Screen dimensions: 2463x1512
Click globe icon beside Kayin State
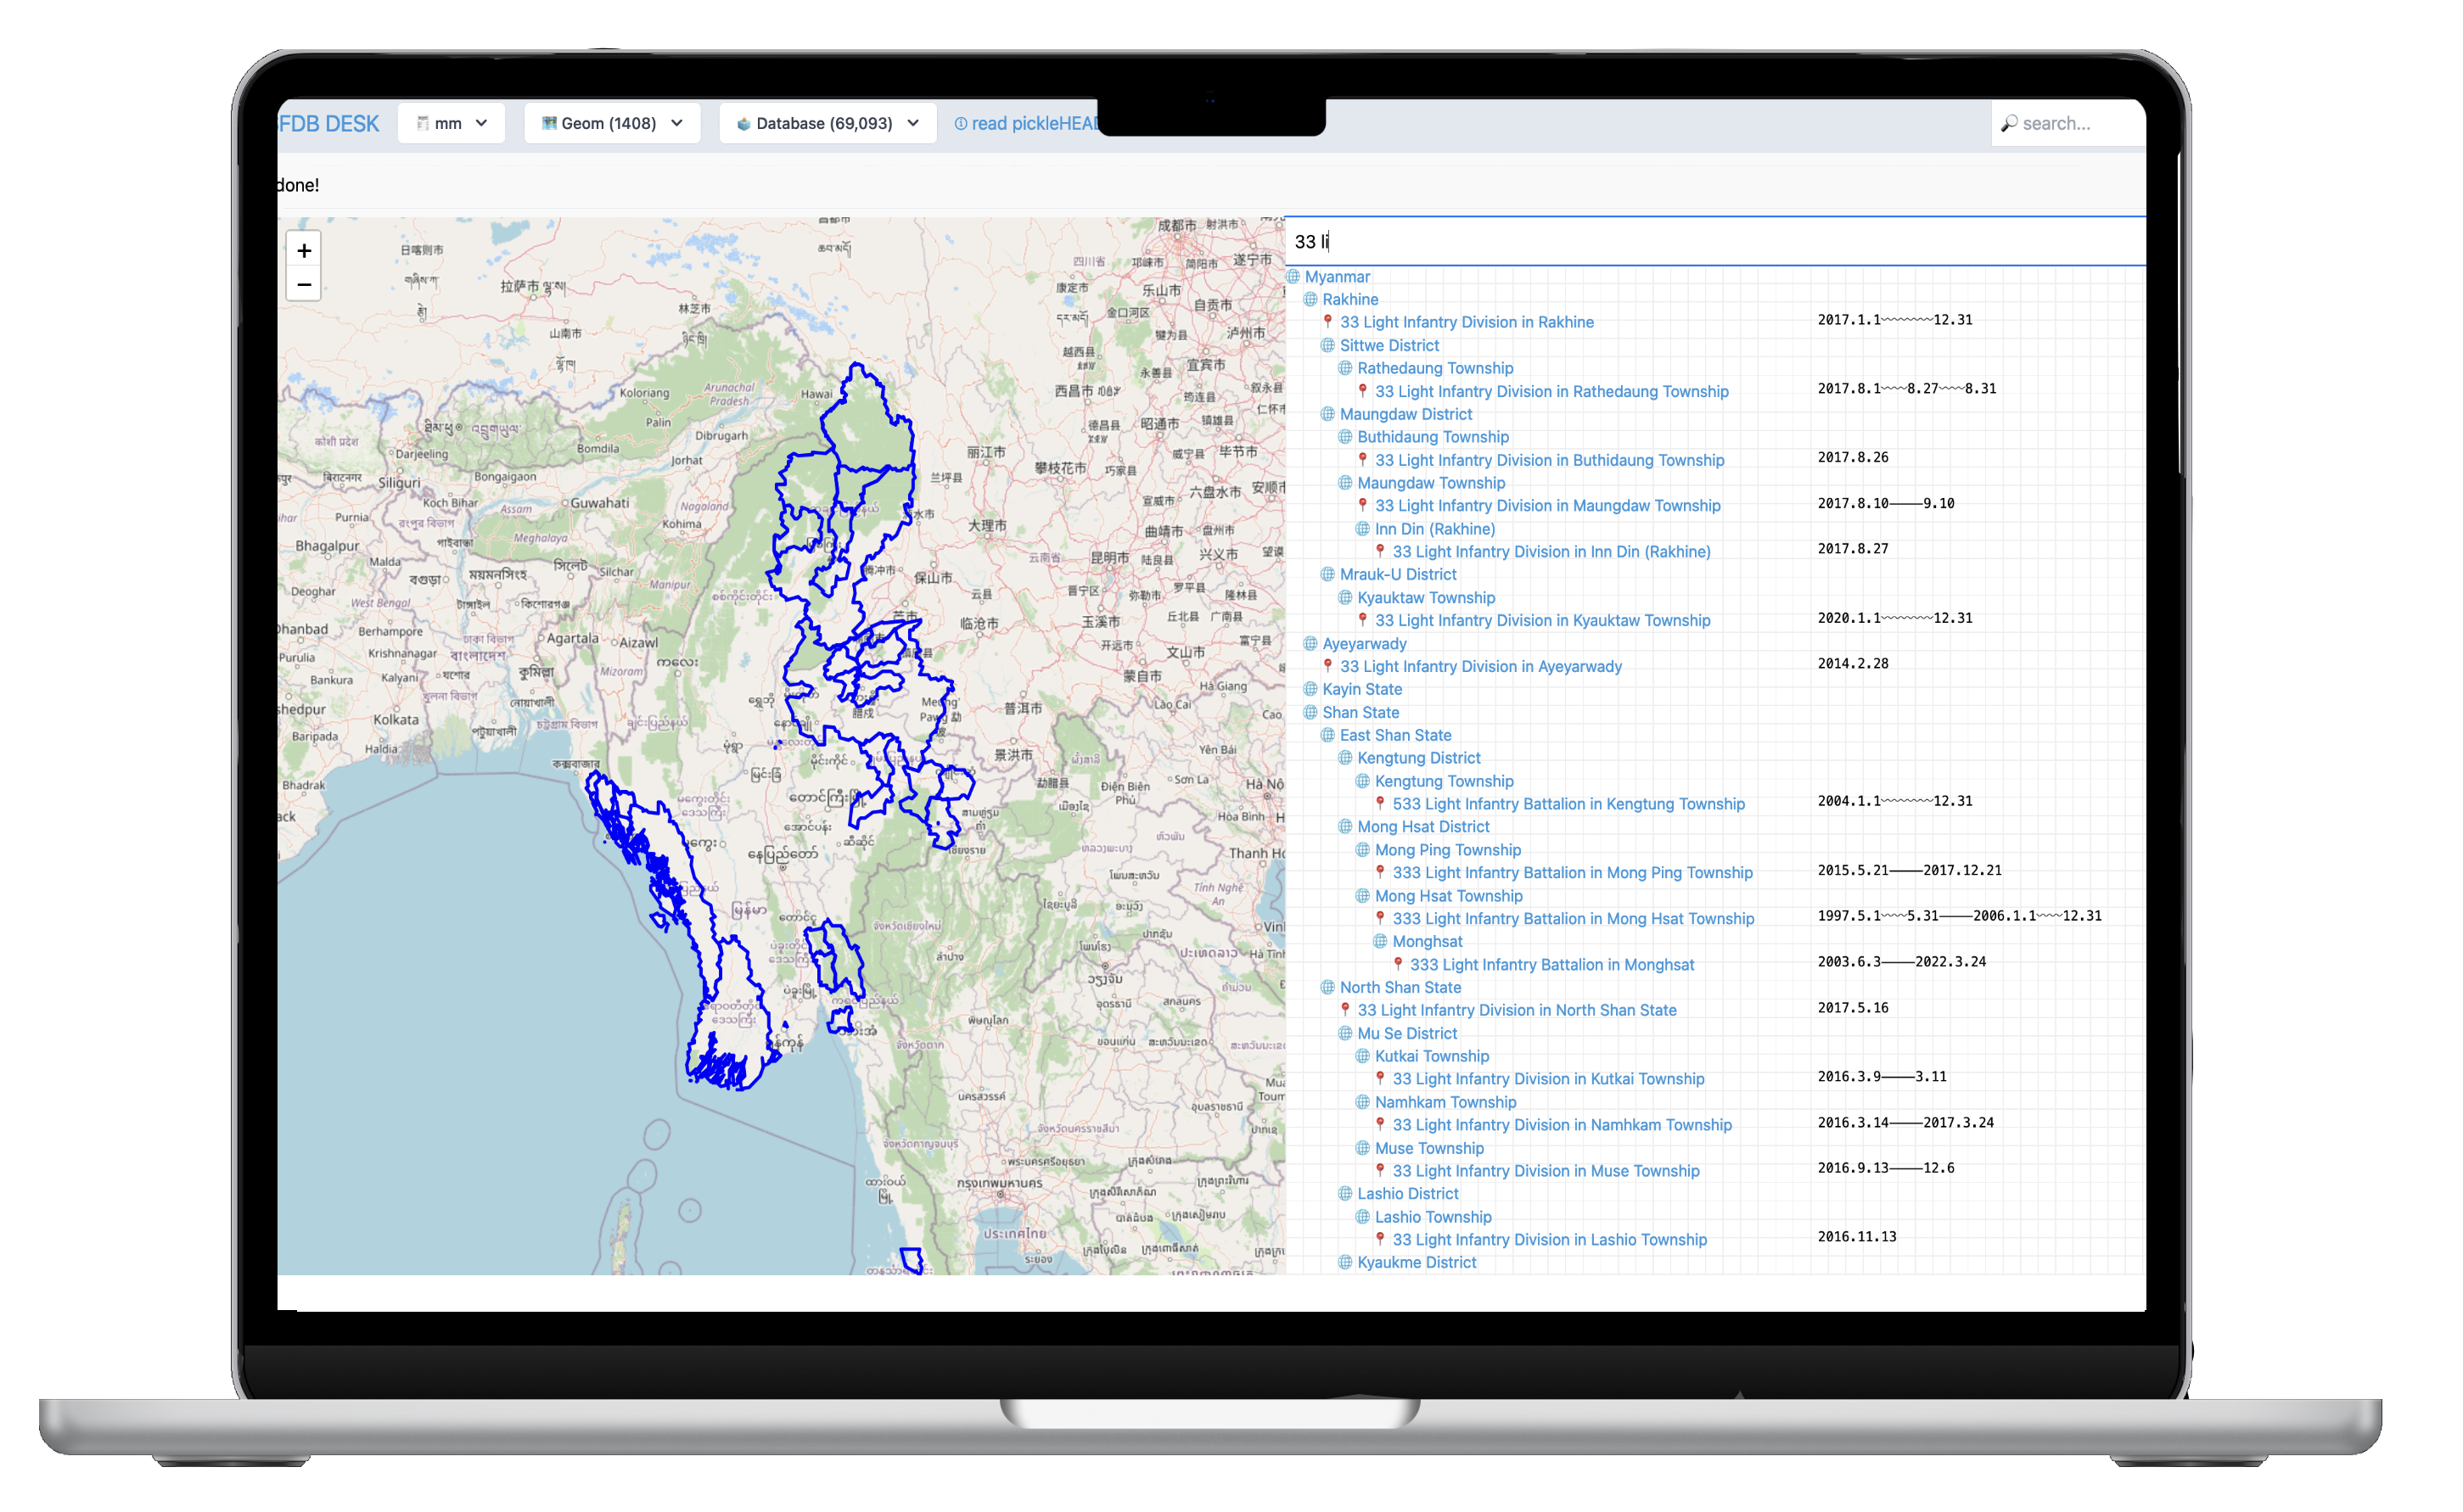[1310, 689]
